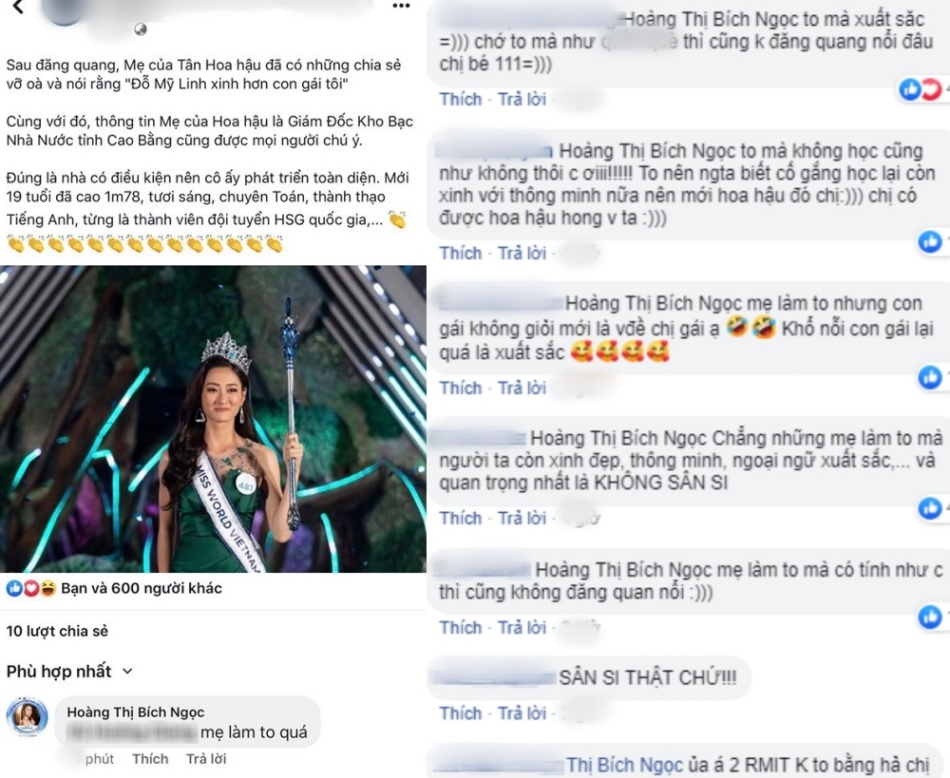Reply to the 'mẹ làm to quá' comment
This screenshot has height=778, width=950.
pyautogui.click(x=206, y=759)
